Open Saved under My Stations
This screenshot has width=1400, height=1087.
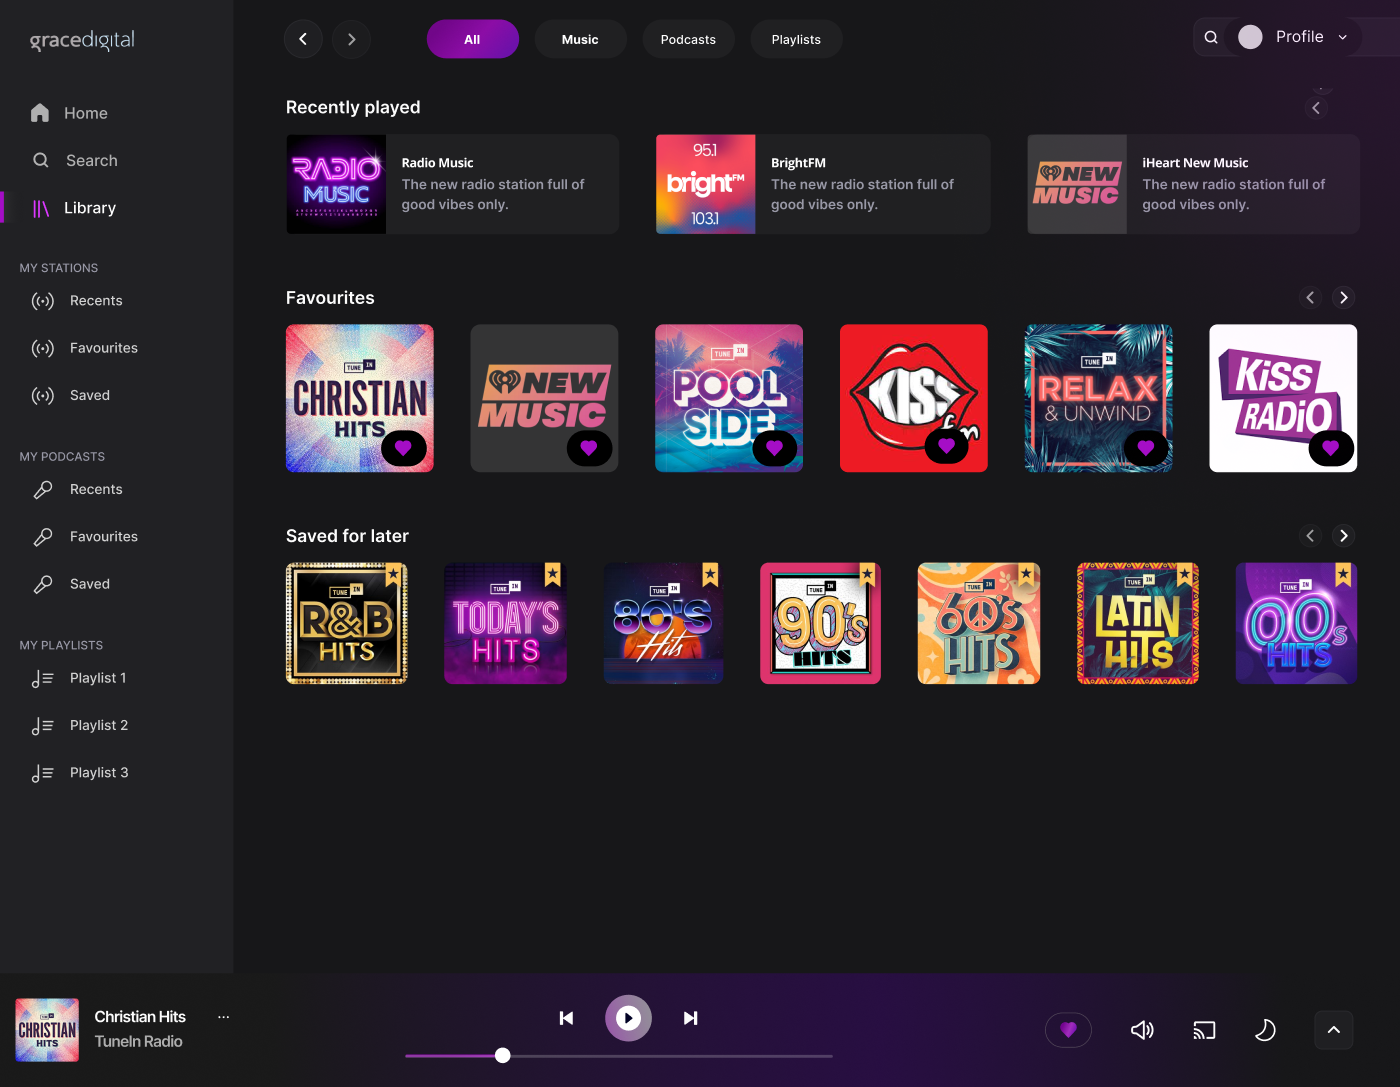coord(71,395)
